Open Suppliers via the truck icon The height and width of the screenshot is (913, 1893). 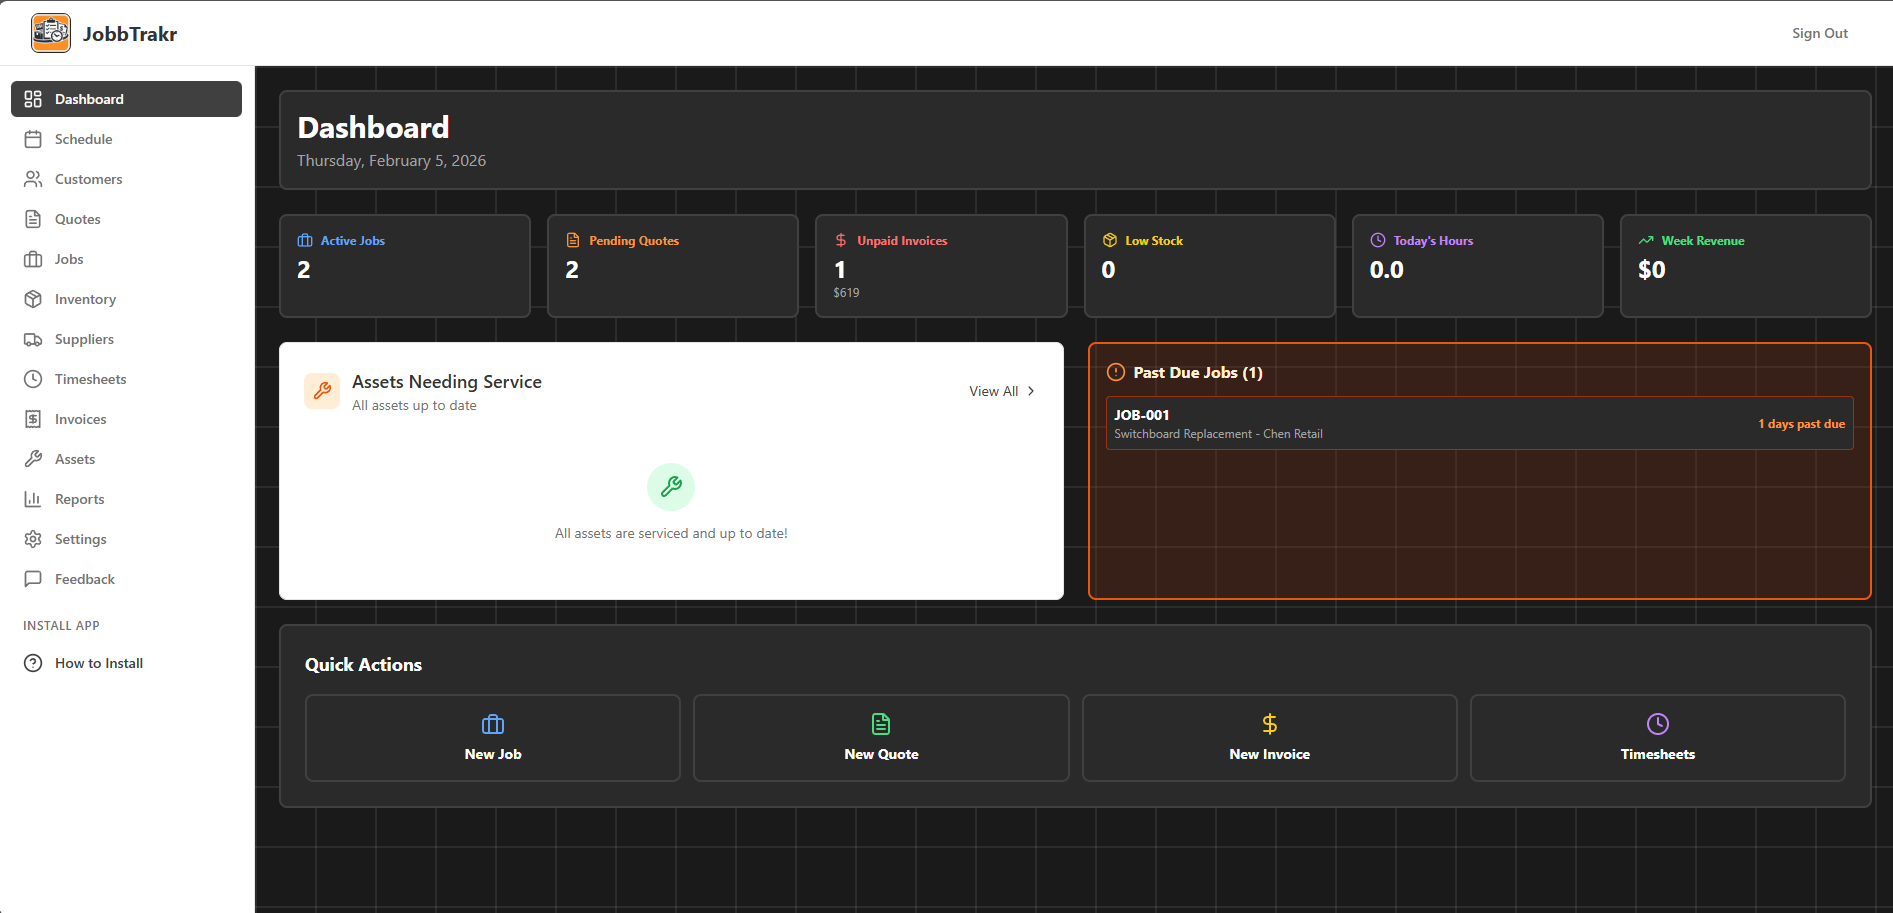tap(33, 339)
